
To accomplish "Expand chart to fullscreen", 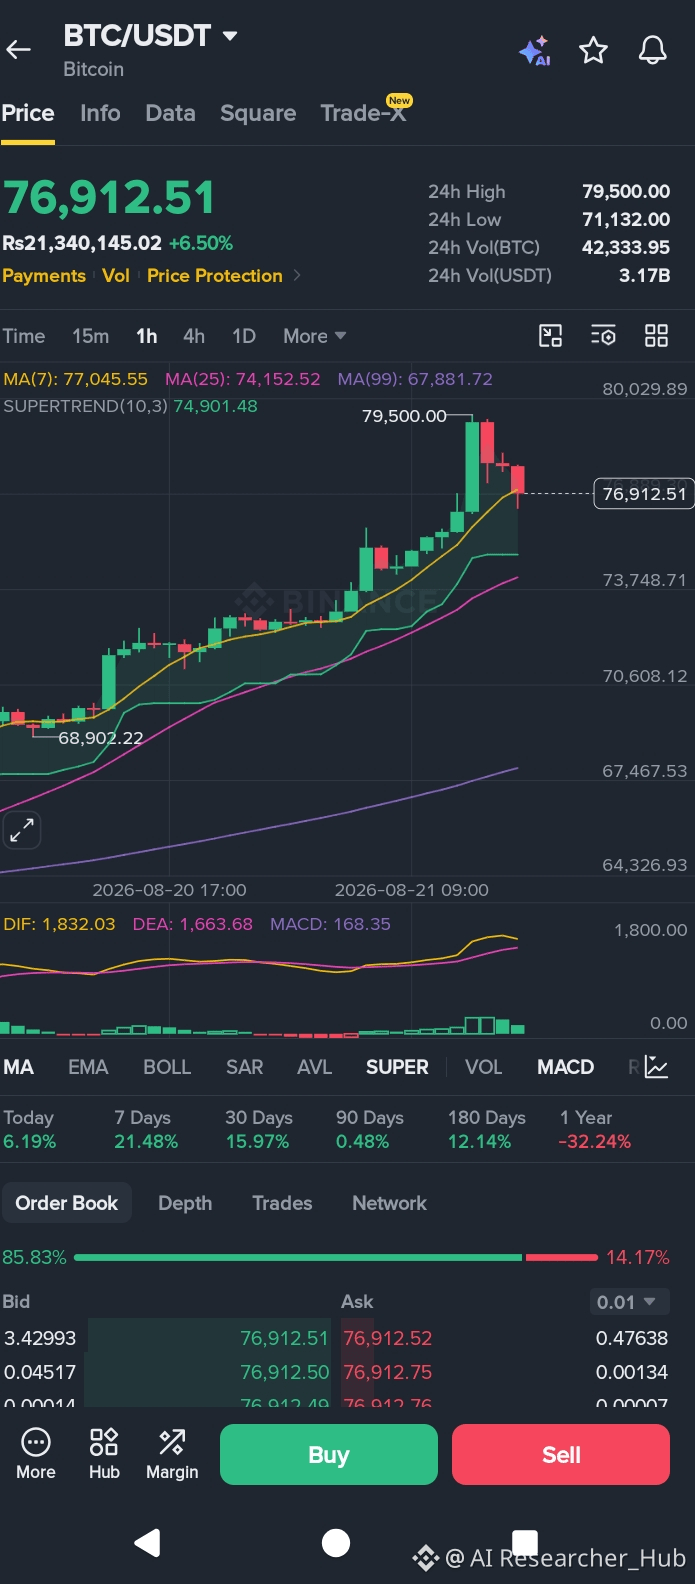I will pos(21,829).
